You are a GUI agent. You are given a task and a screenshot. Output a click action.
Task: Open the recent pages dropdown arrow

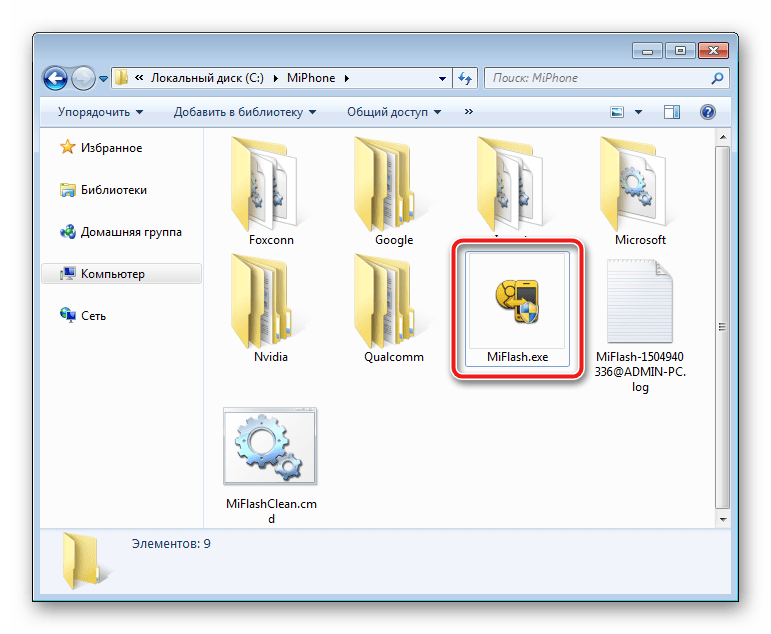pyautogui.click(x=103, y=79)
